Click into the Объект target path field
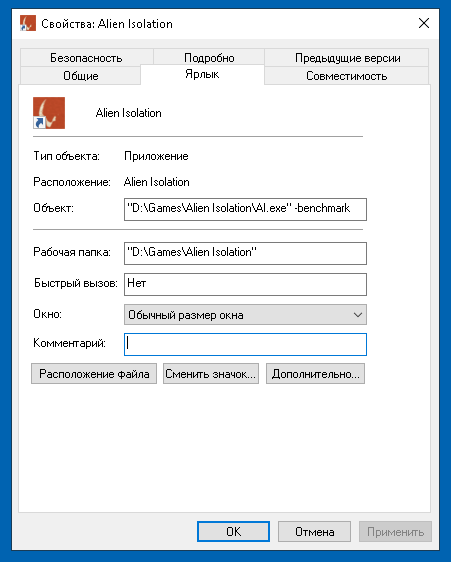This screenshot has height=562, width=451. pyautogui.click(x=245, y=209)
